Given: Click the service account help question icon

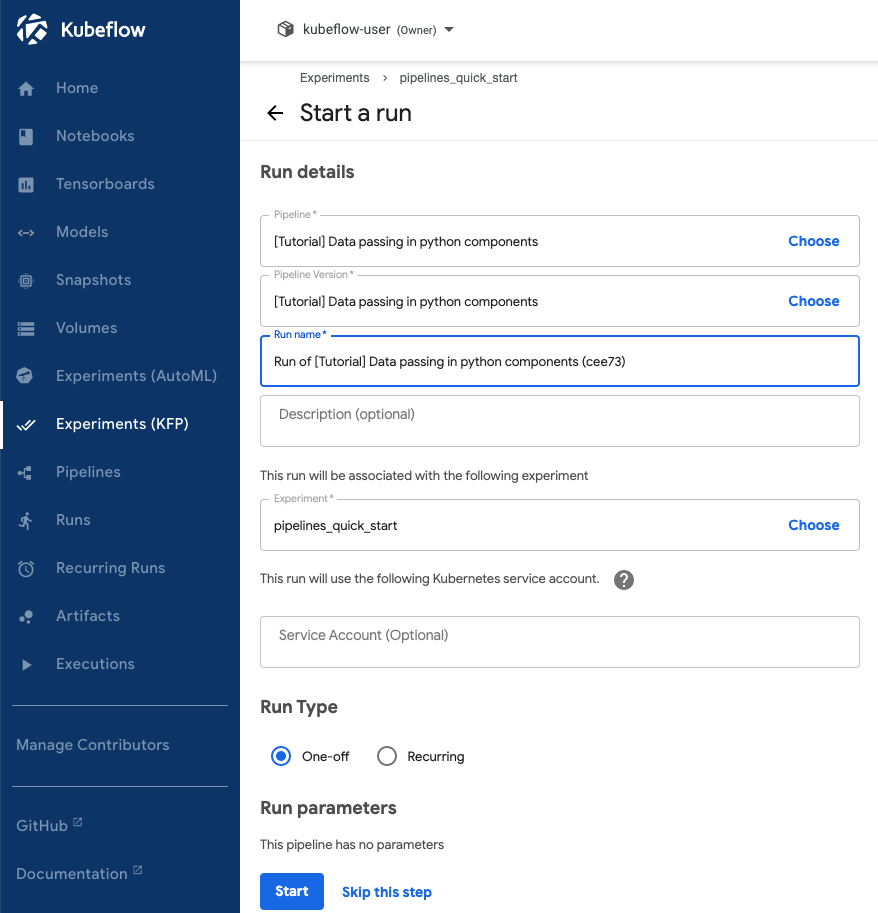Looking at the screenshot, I should (624, 580).
